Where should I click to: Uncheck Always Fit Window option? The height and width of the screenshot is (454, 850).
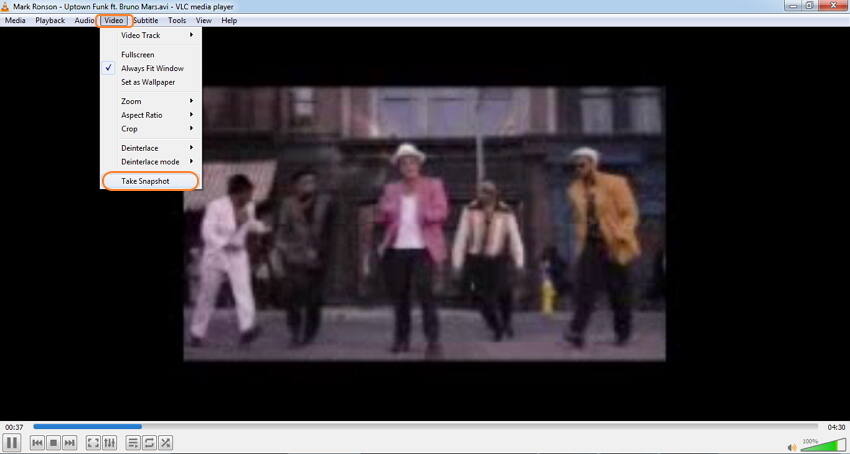pos(151,68)
